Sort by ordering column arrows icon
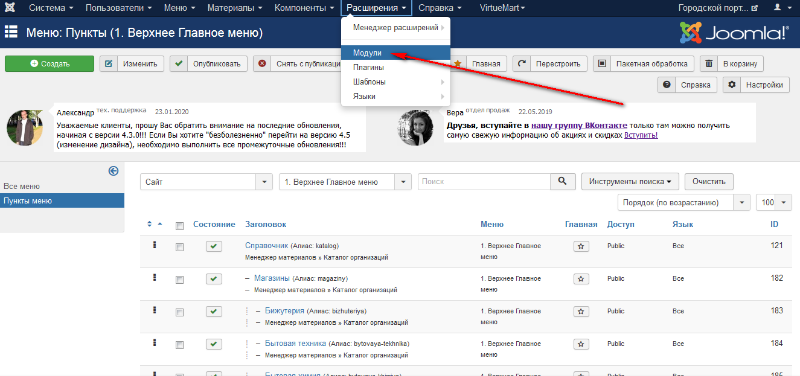 tap(155, 224)
